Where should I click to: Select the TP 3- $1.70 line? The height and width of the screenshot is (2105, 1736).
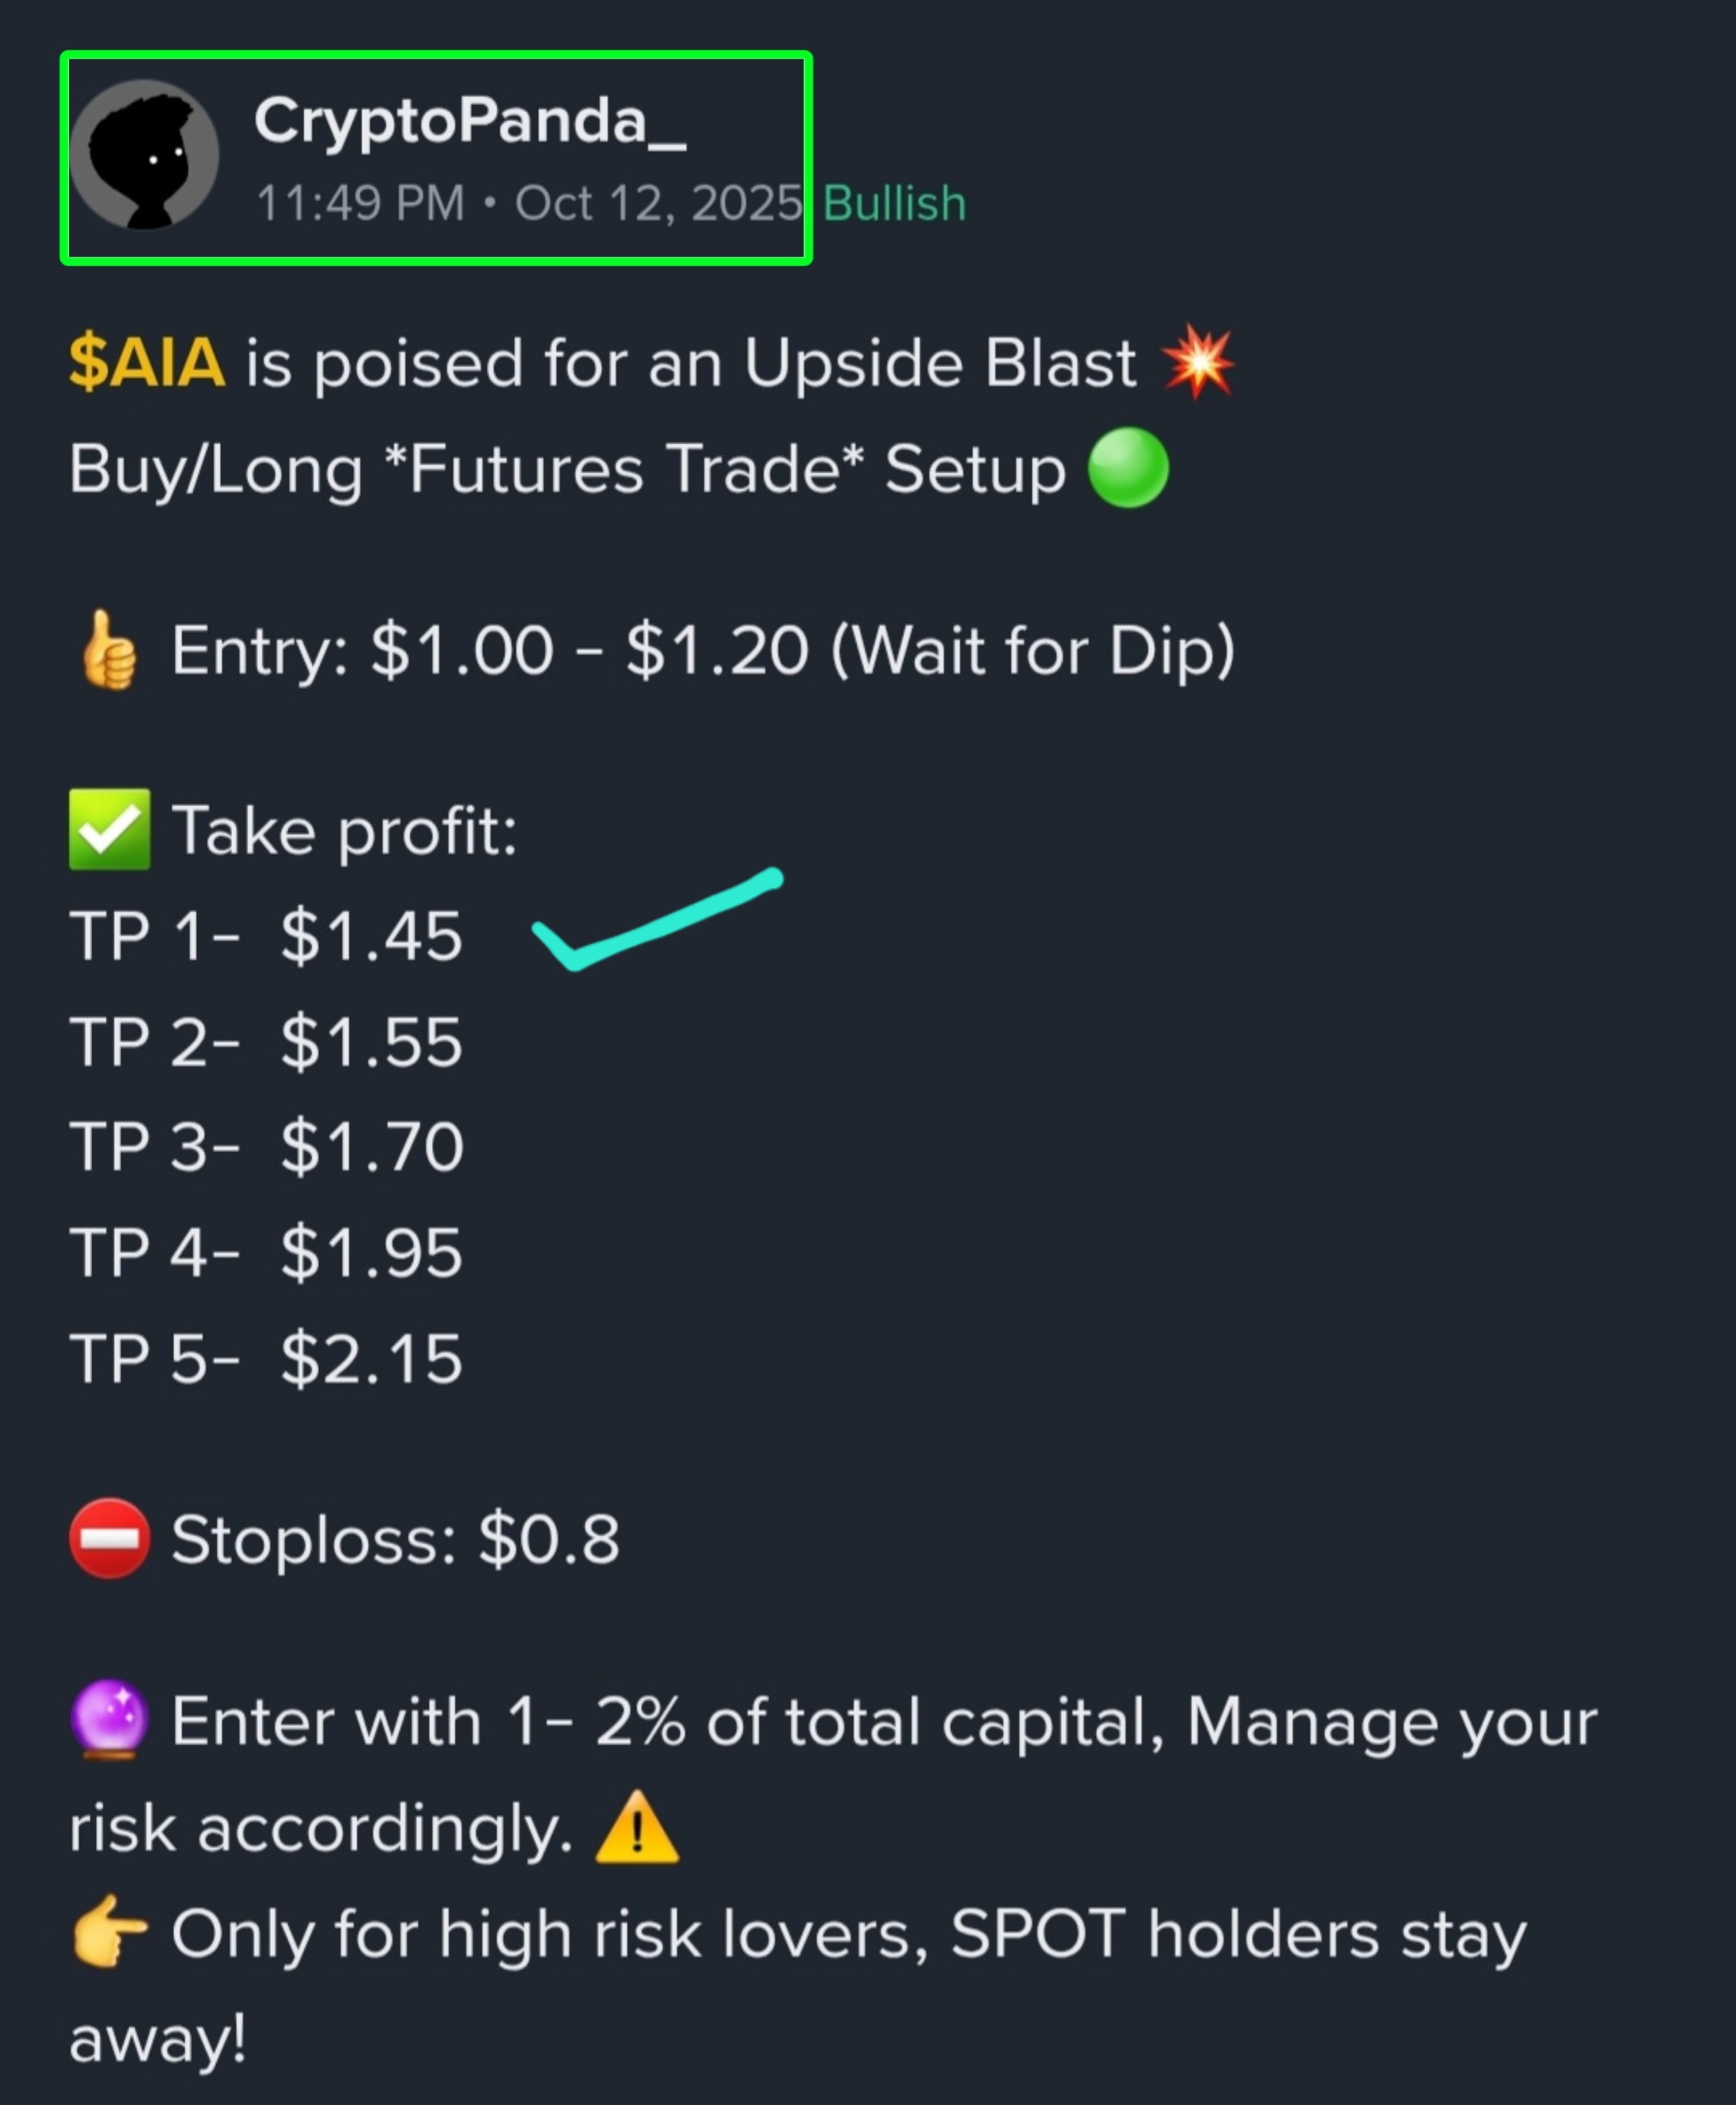(266, 1146)
